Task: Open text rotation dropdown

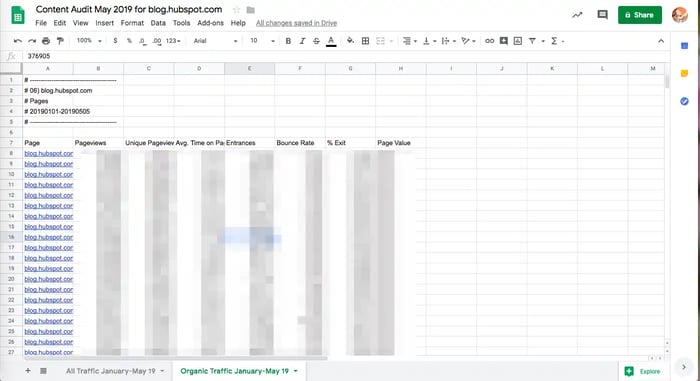Action: (468, 41)
